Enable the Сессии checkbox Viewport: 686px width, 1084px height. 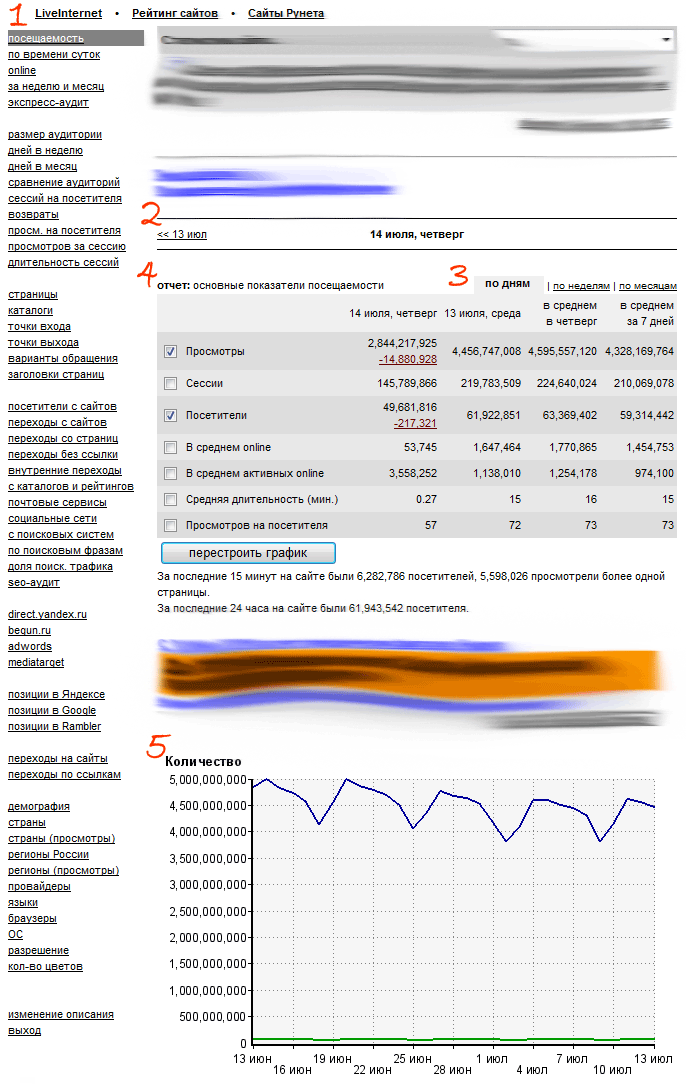170,383
